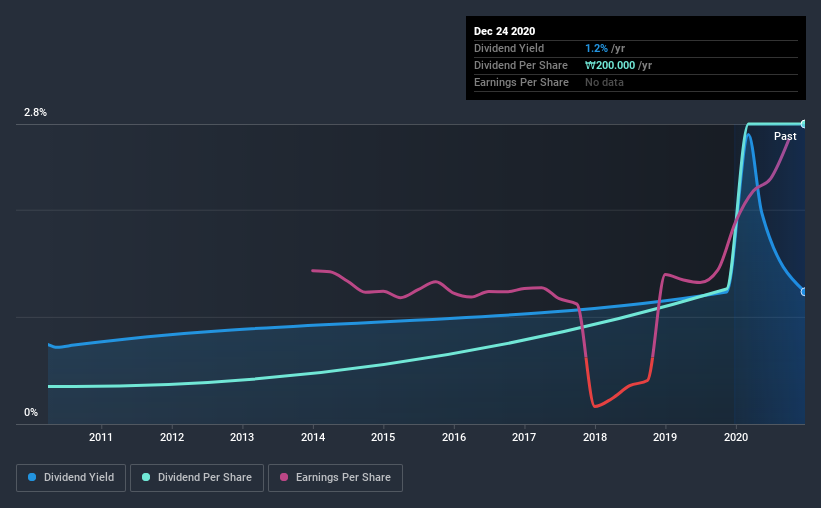Click the 1.2% dividend yield value
This screenshot has width=821, height=508.
(596, 48)
